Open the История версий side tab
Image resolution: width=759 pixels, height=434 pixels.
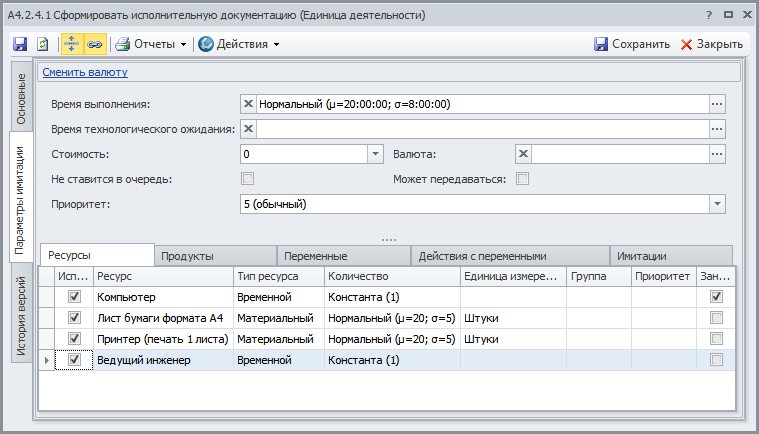[x=19, y=317]
